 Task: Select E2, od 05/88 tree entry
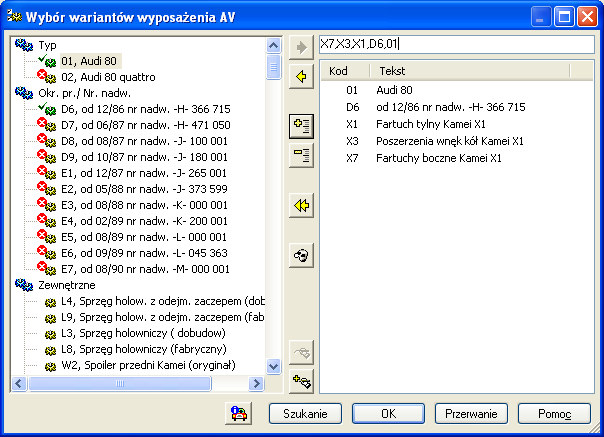pos(144,189)
